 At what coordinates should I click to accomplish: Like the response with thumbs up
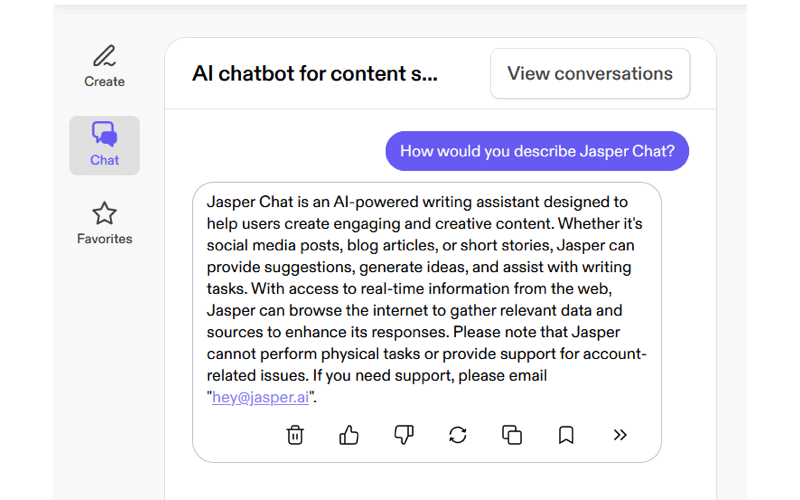click(x=349, y=435)
